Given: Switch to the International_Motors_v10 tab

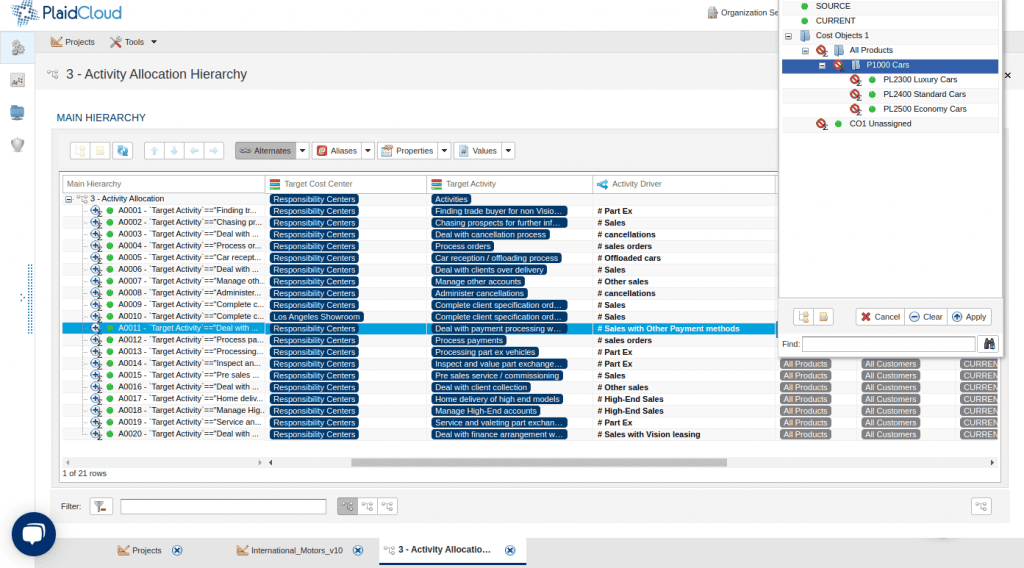Looking at the screenshot, I should pos(289,550).
